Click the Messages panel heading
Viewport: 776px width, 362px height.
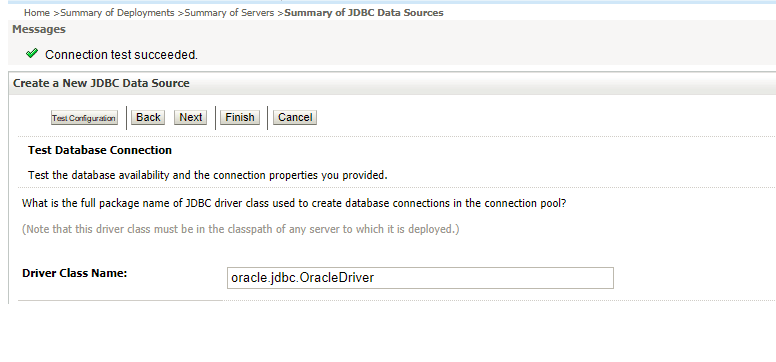pos(39,29)
